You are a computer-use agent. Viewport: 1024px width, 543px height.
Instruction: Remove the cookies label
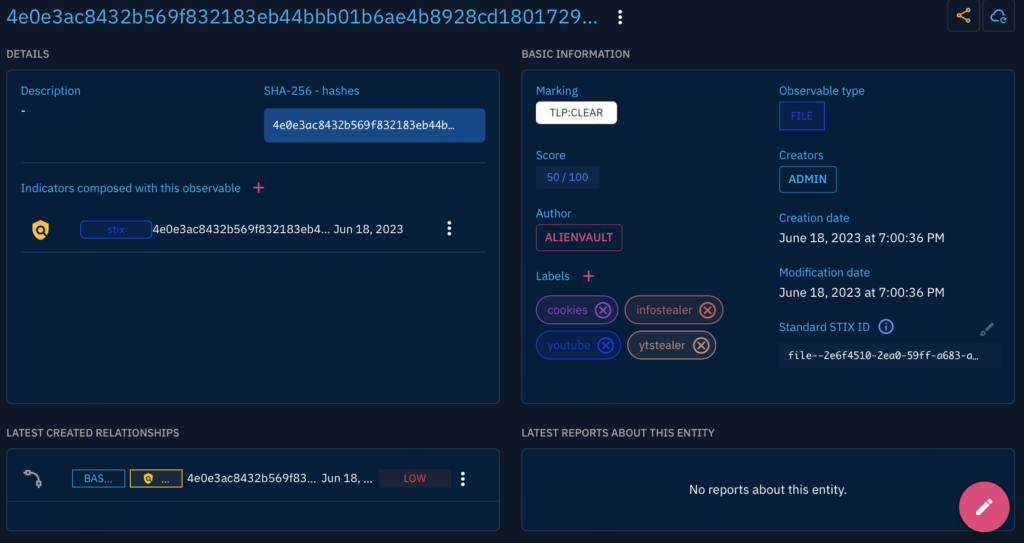point(602,310)
